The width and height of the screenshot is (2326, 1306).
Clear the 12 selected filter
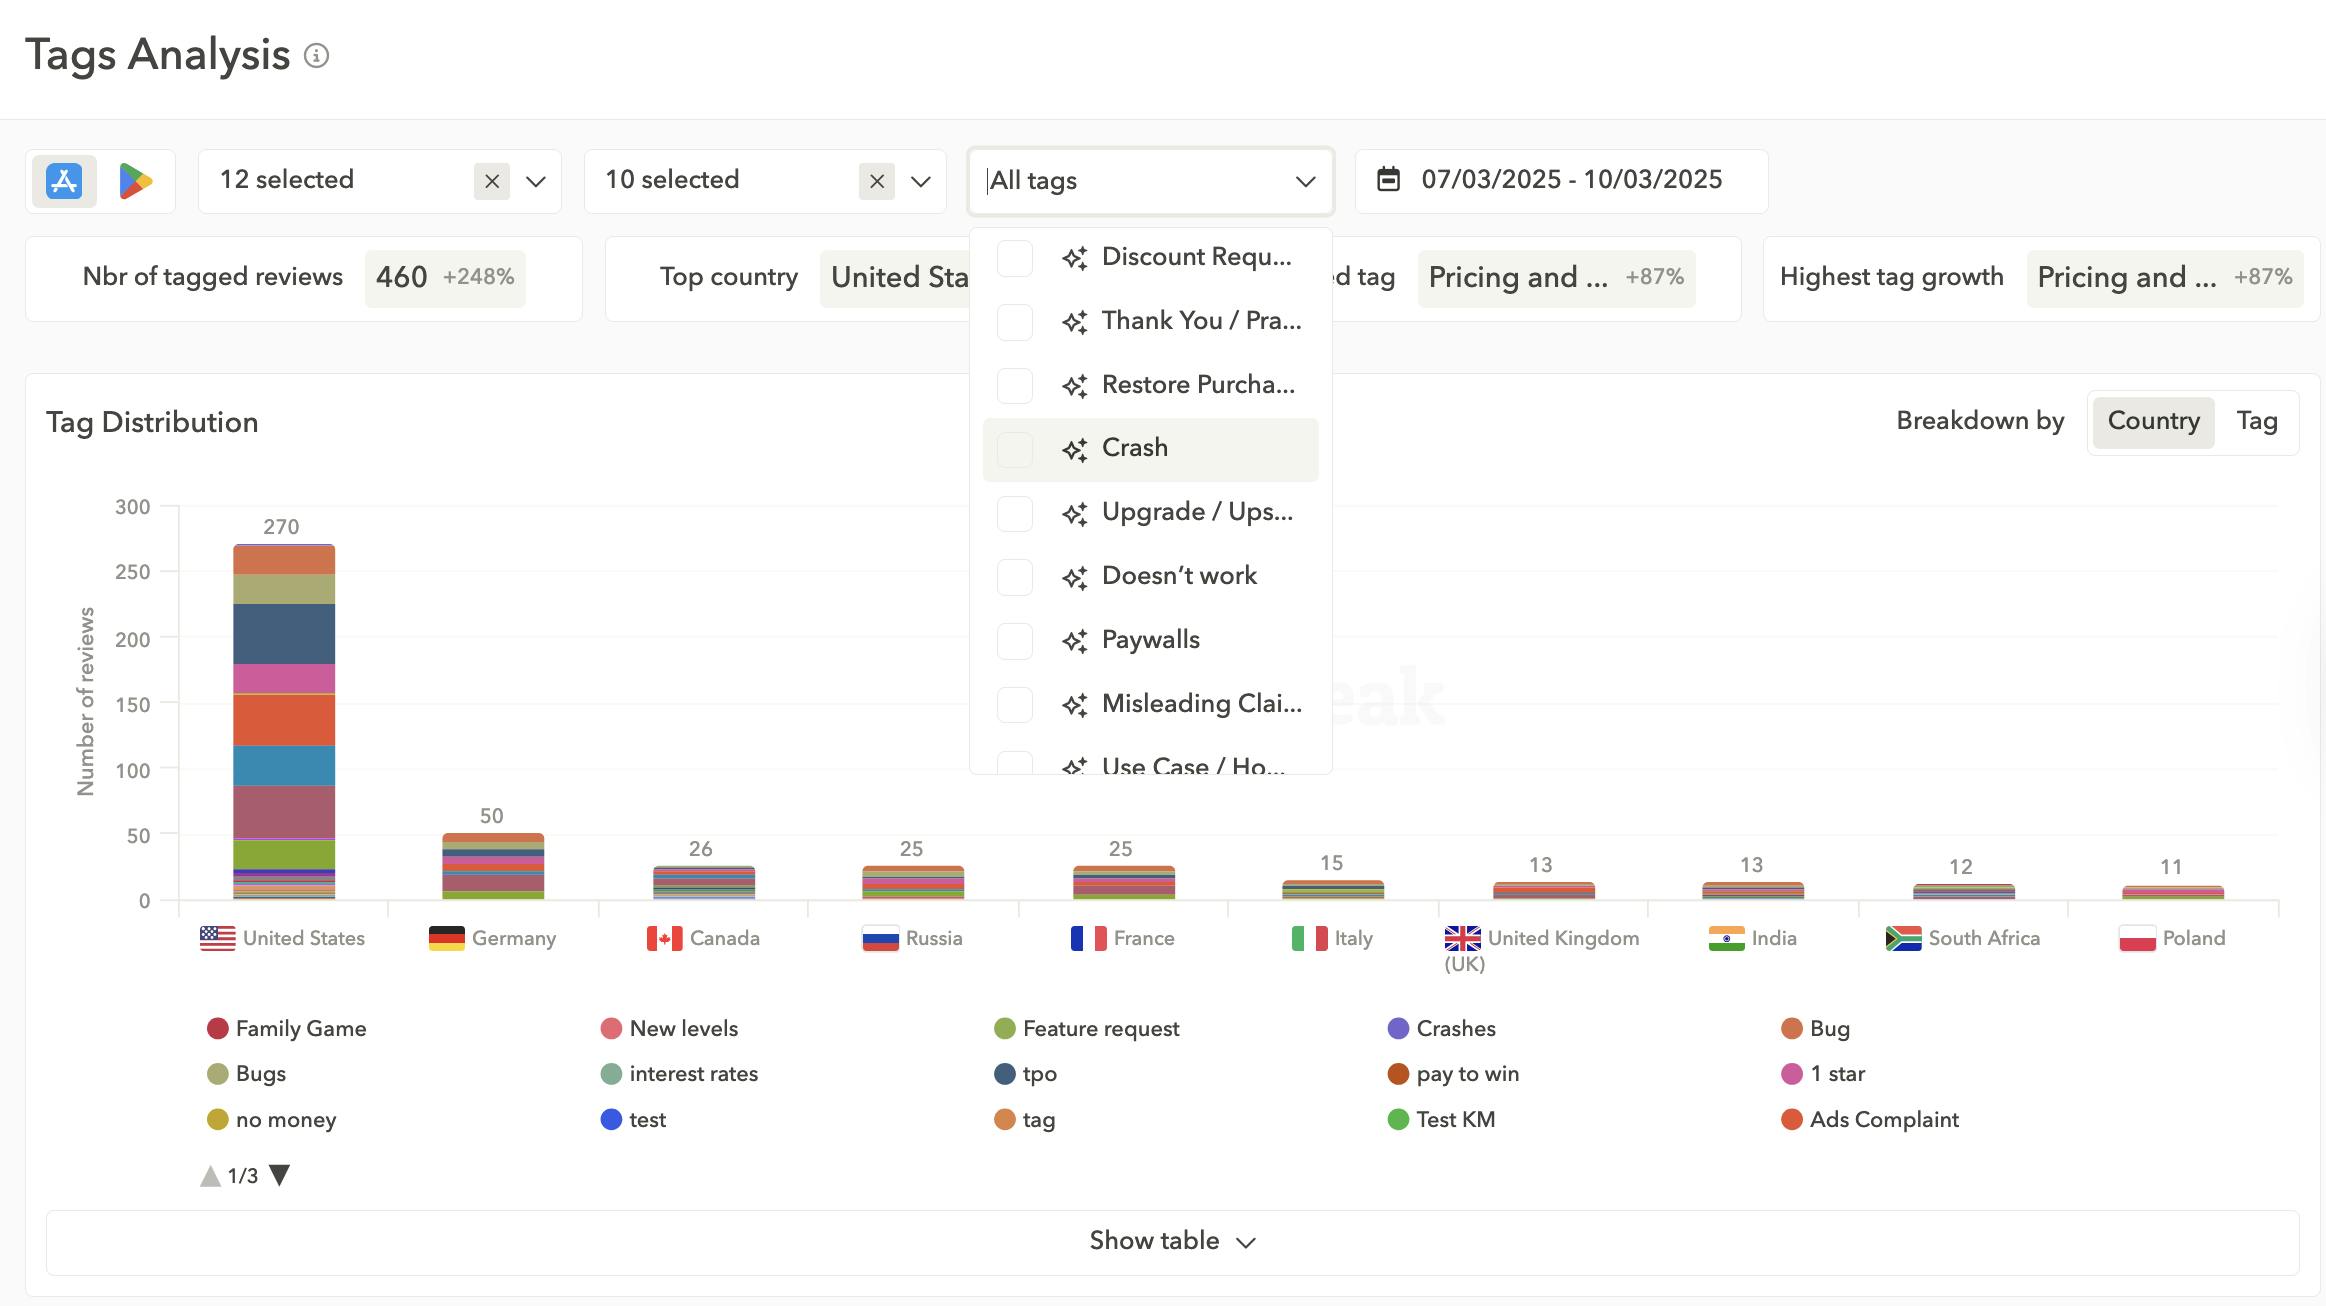pos(491,181)
